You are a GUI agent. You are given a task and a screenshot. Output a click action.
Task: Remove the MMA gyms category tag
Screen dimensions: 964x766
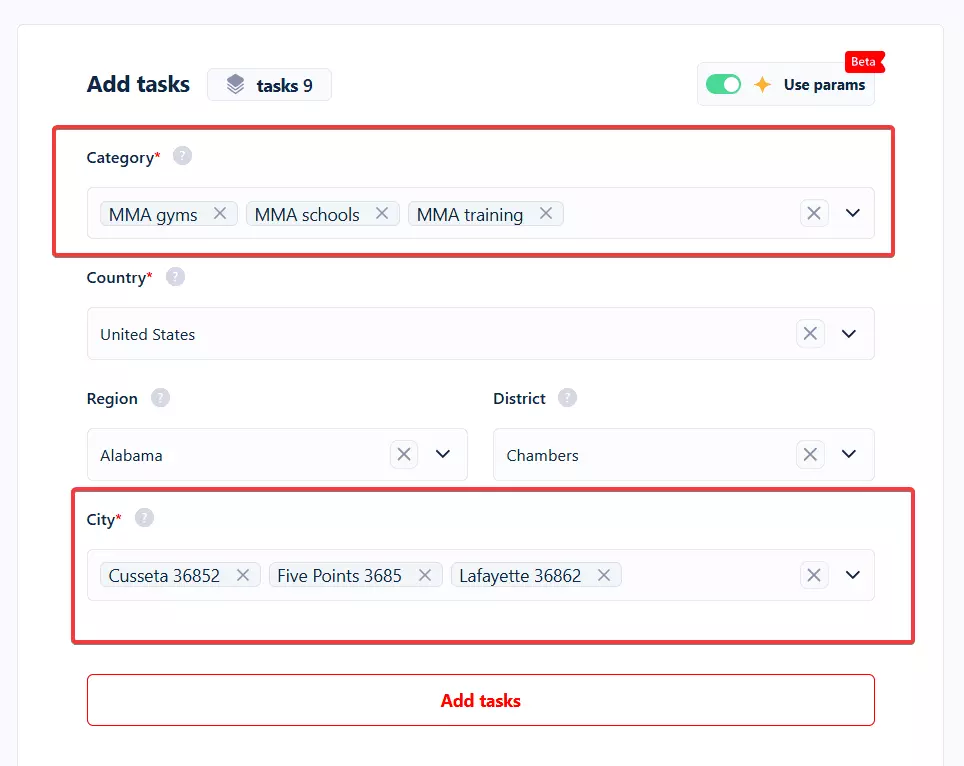coord(219,213)
